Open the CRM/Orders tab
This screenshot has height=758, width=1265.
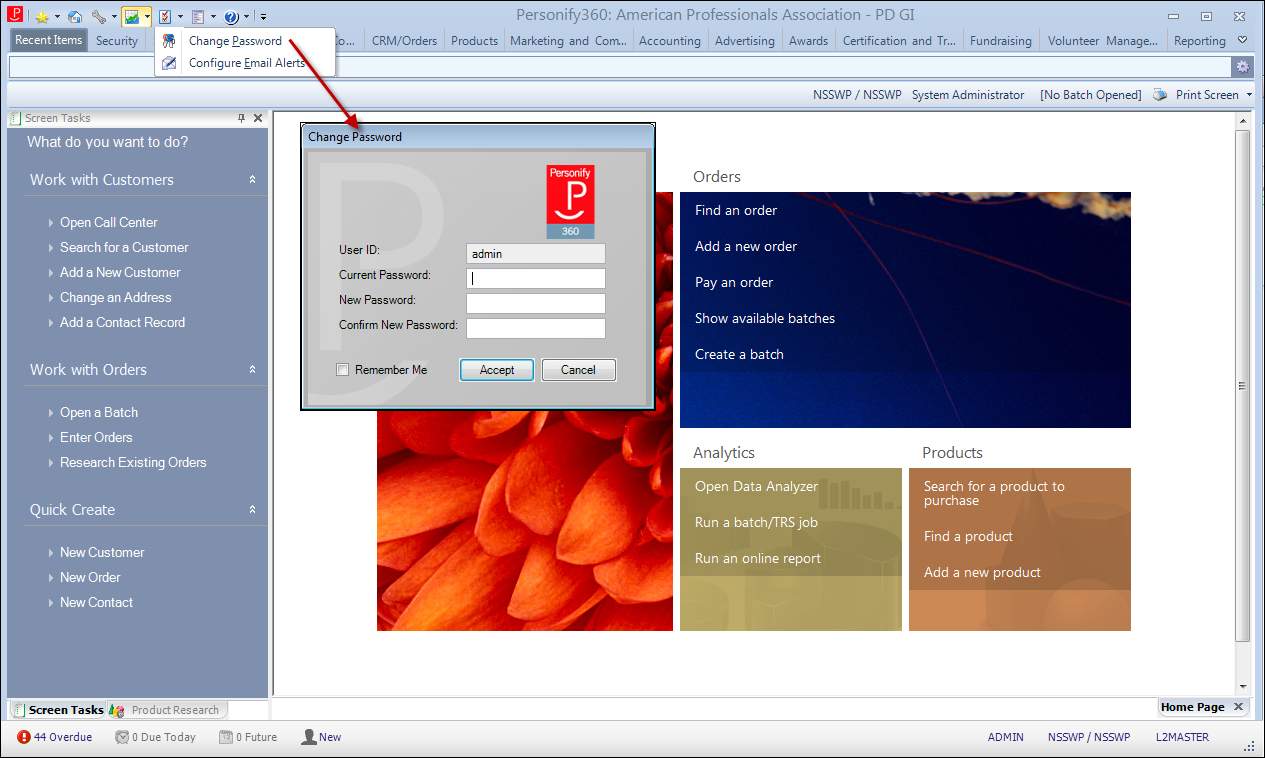pyautogui.click(x=404, y=41)
